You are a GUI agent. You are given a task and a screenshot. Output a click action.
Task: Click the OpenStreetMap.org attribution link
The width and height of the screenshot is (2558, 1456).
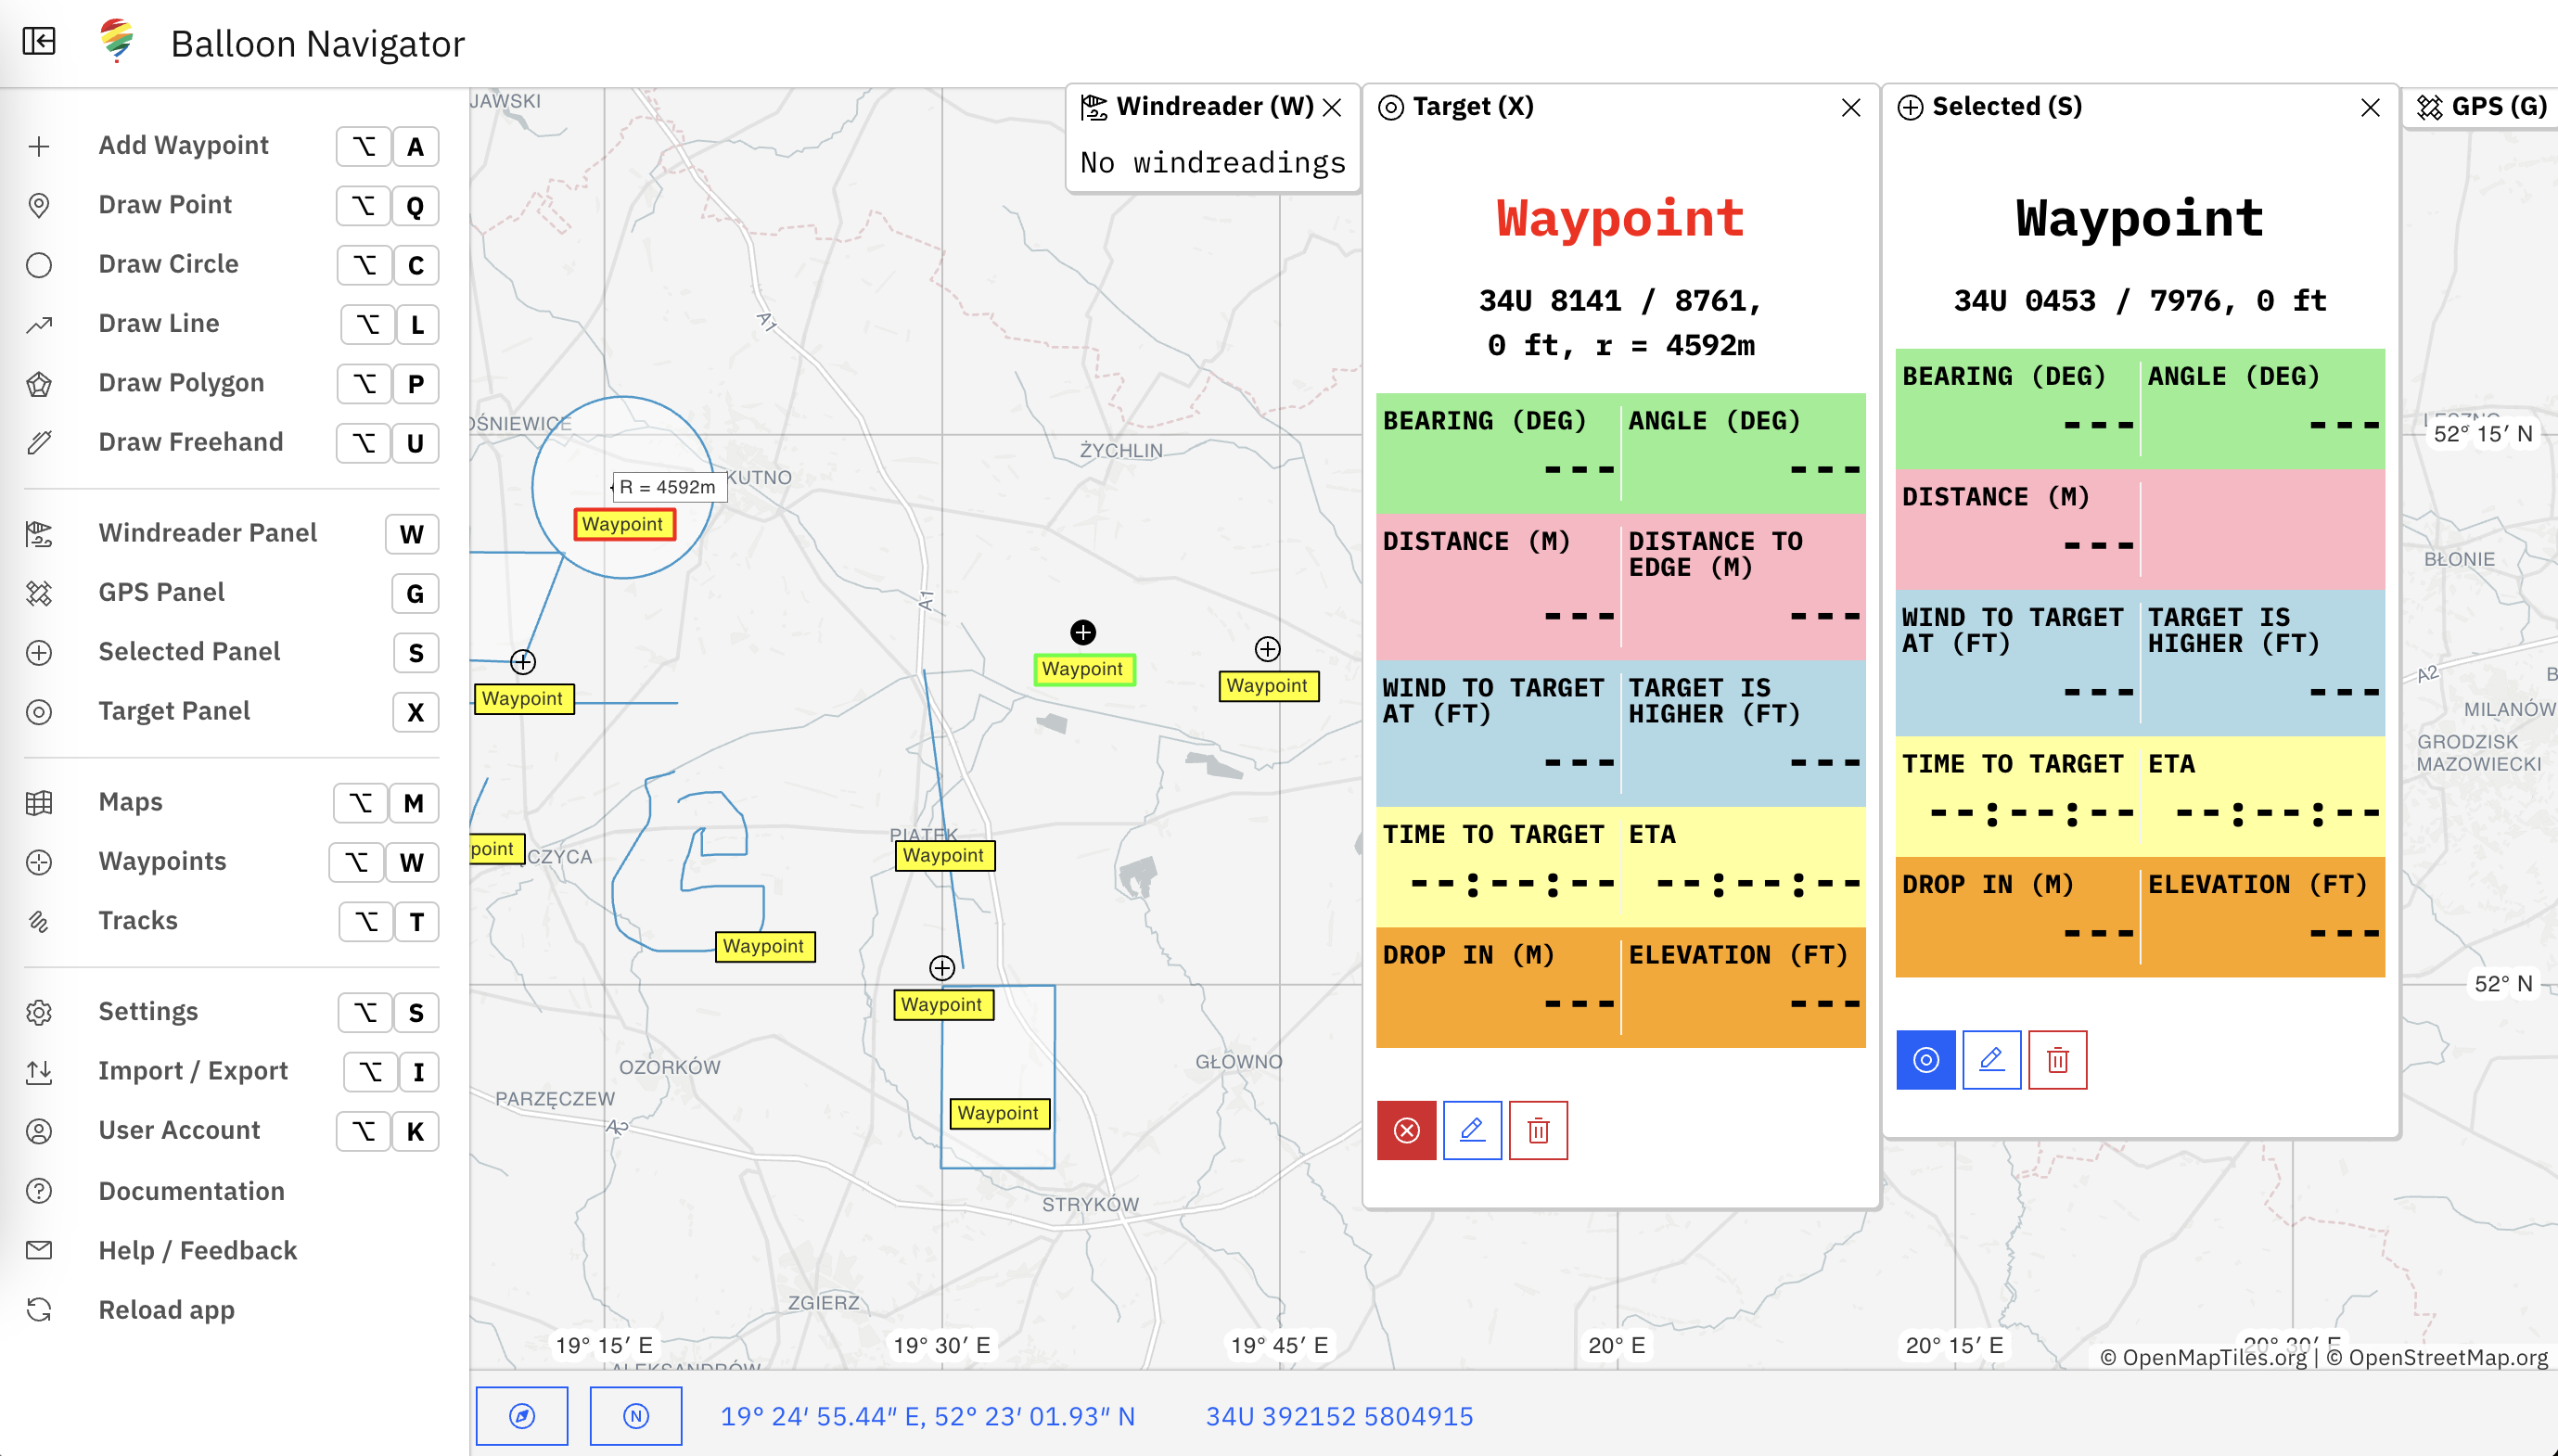click(2446, 1357)
